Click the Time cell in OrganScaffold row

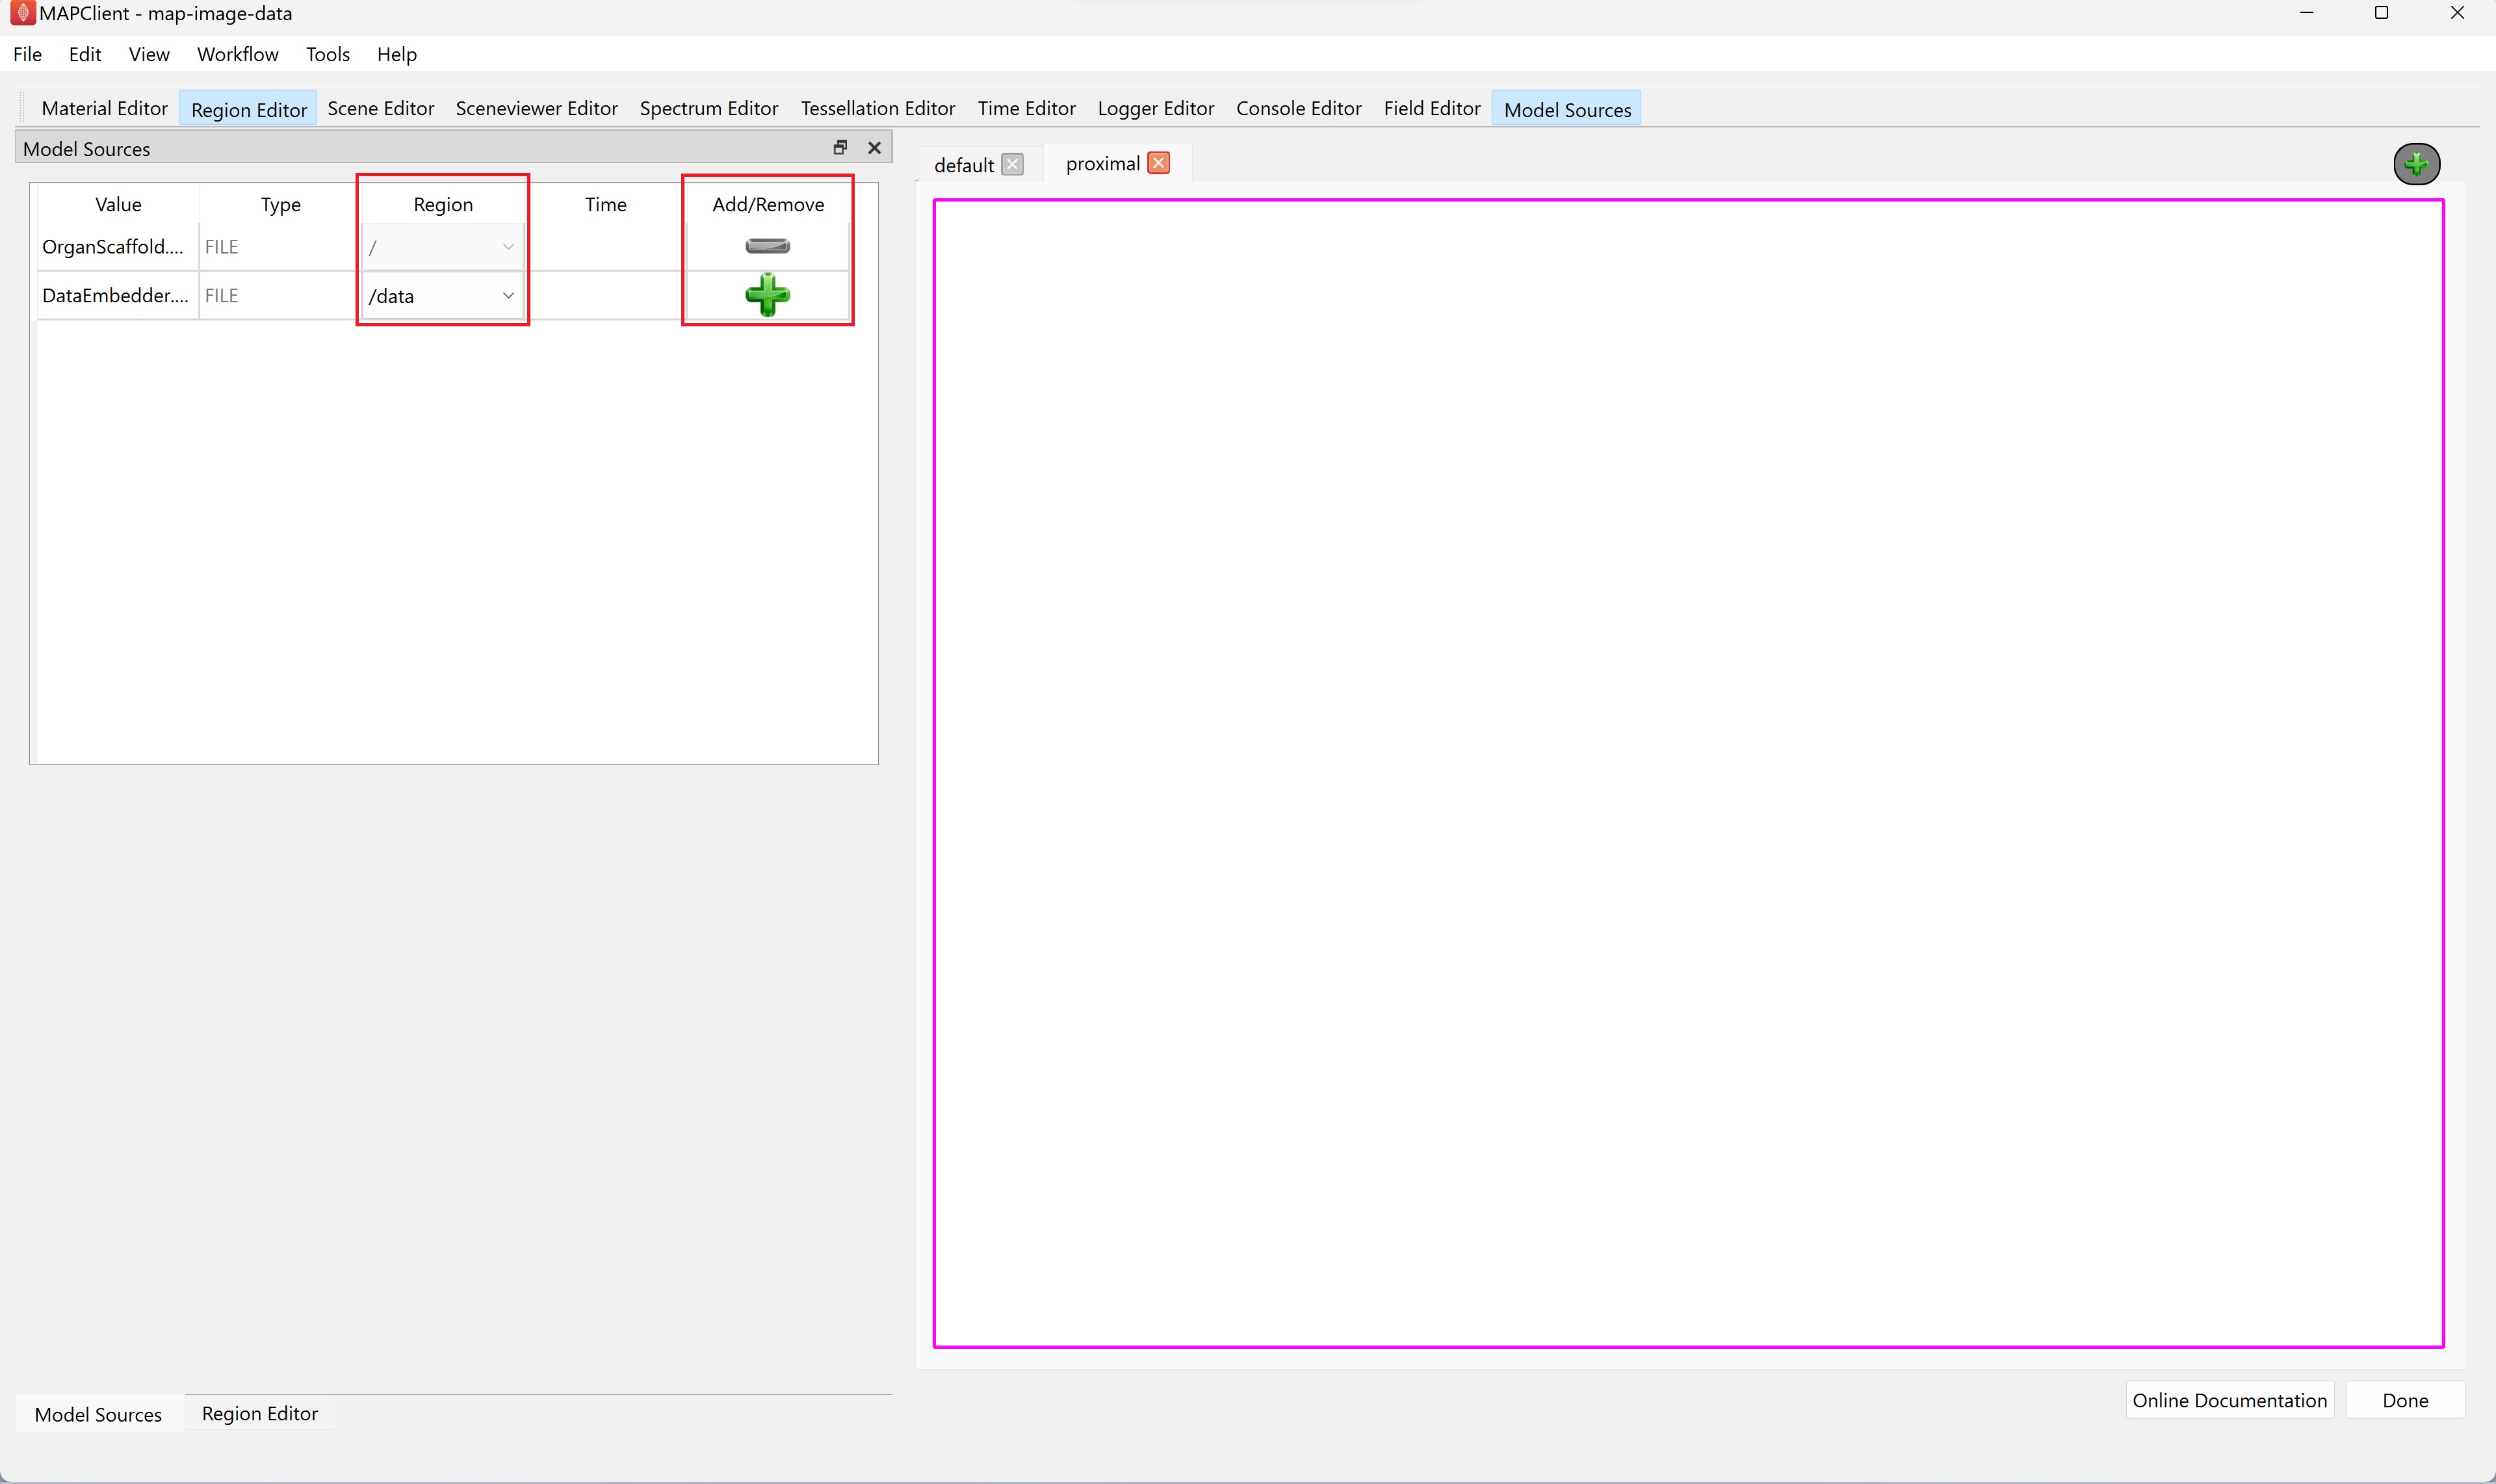[606, 247]
